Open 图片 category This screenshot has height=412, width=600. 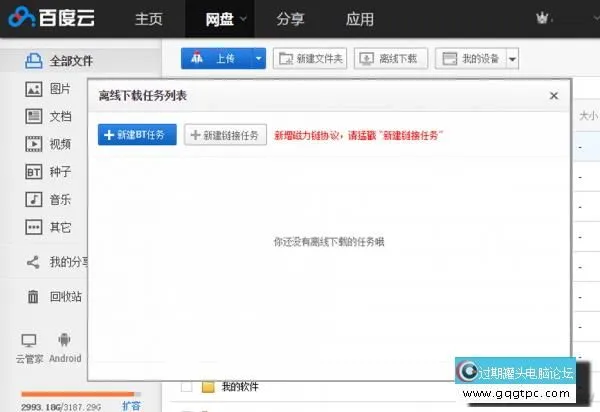(x=60, y=89)
